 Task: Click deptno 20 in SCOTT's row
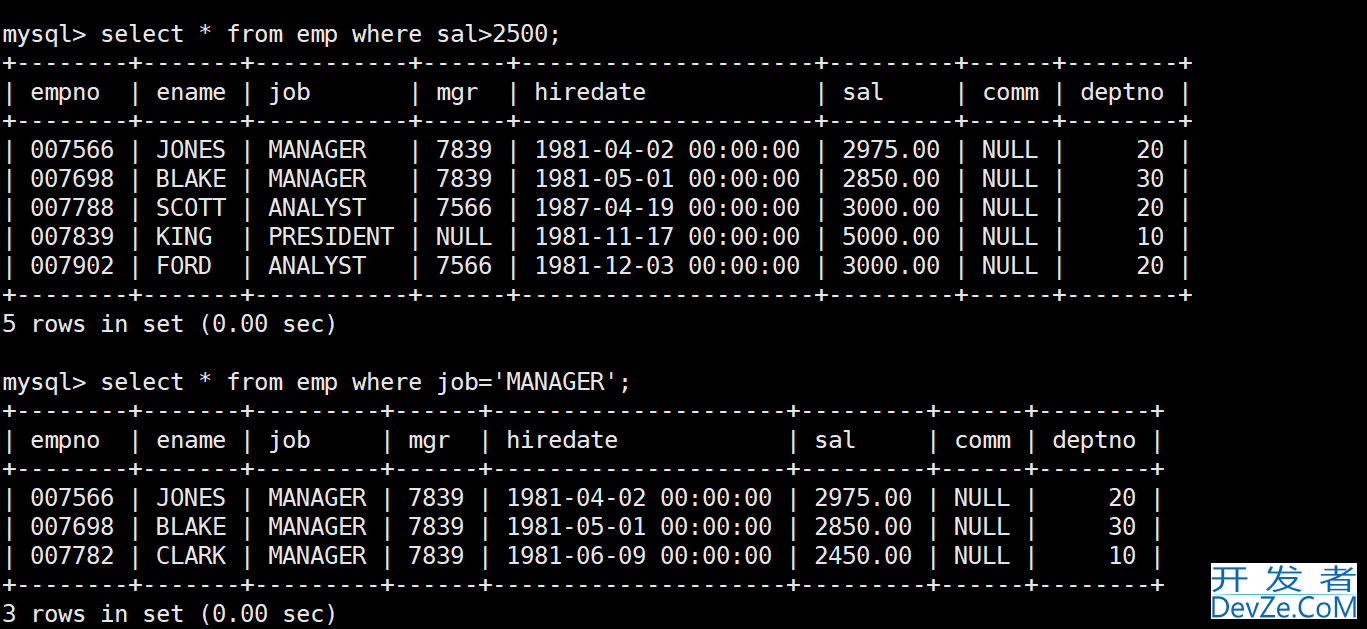tap(1150, 208)
